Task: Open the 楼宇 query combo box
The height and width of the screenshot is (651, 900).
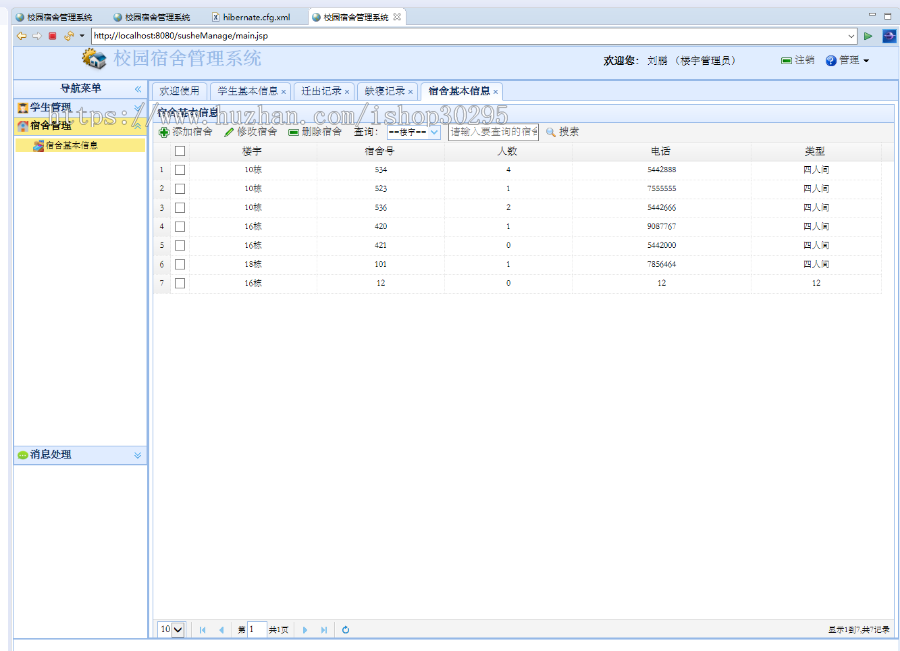Action: pyautogui.click(x=434, y=132)
